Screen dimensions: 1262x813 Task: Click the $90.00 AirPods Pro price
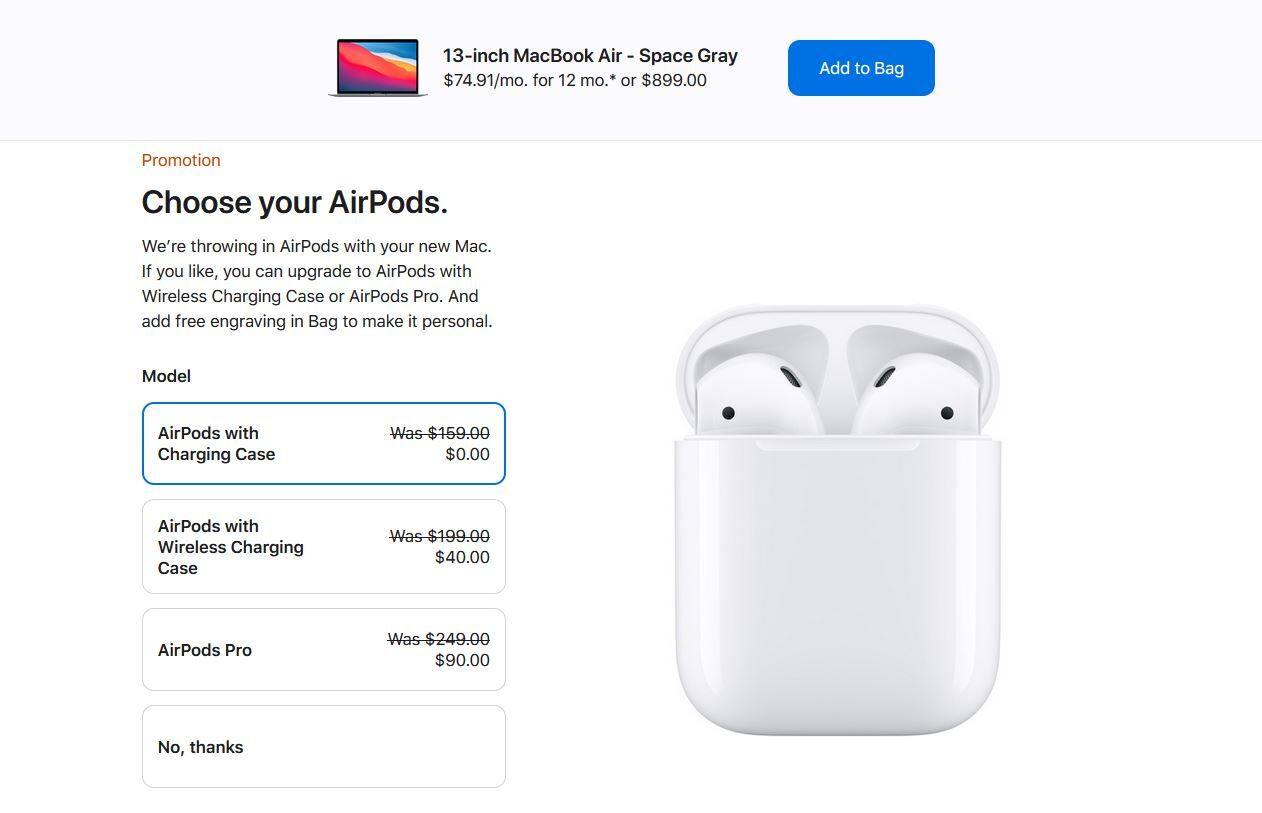[x=462, y=660]
